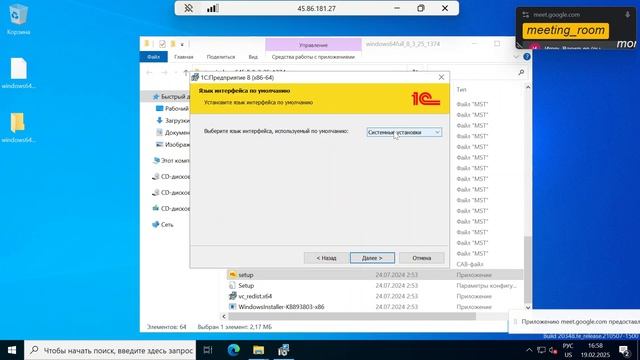
Task: Click the microphone icon in Meet overlay
Action: pos(627,15)
